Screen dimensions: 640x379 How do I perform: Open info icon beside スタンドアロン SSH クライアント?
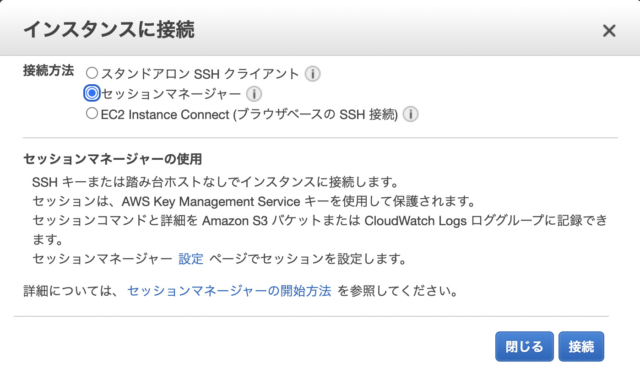coord(313,74)
